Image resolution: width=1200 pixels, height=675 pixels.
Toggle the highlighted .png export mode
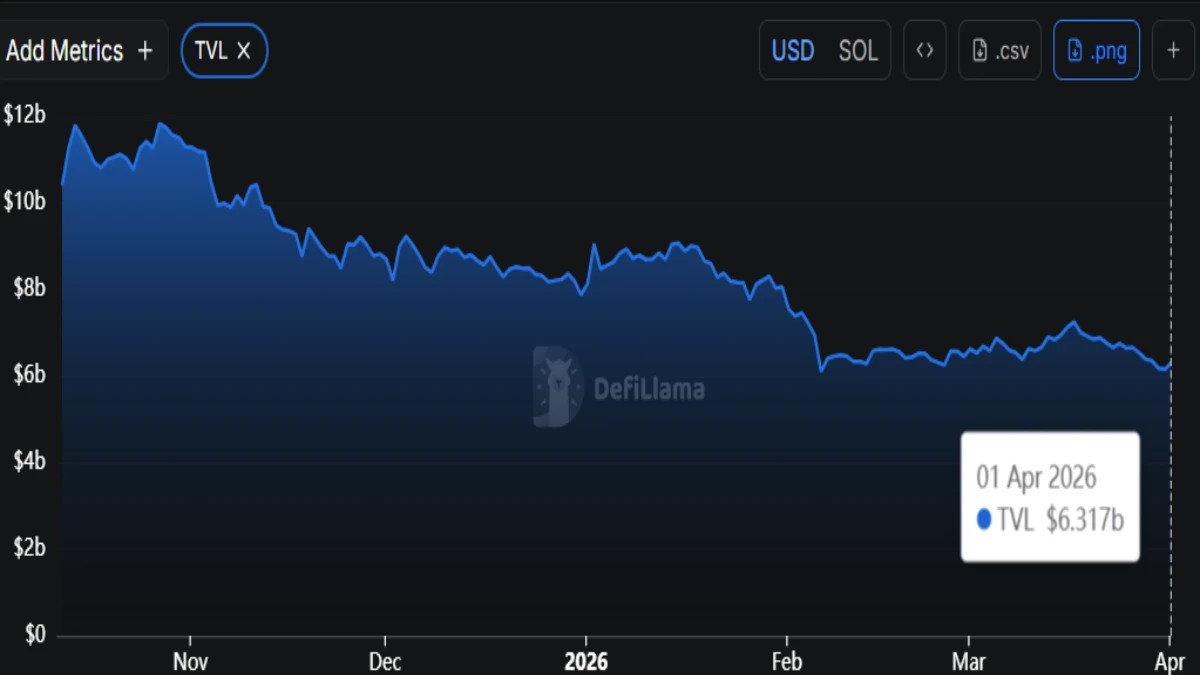coord(1097,50)
